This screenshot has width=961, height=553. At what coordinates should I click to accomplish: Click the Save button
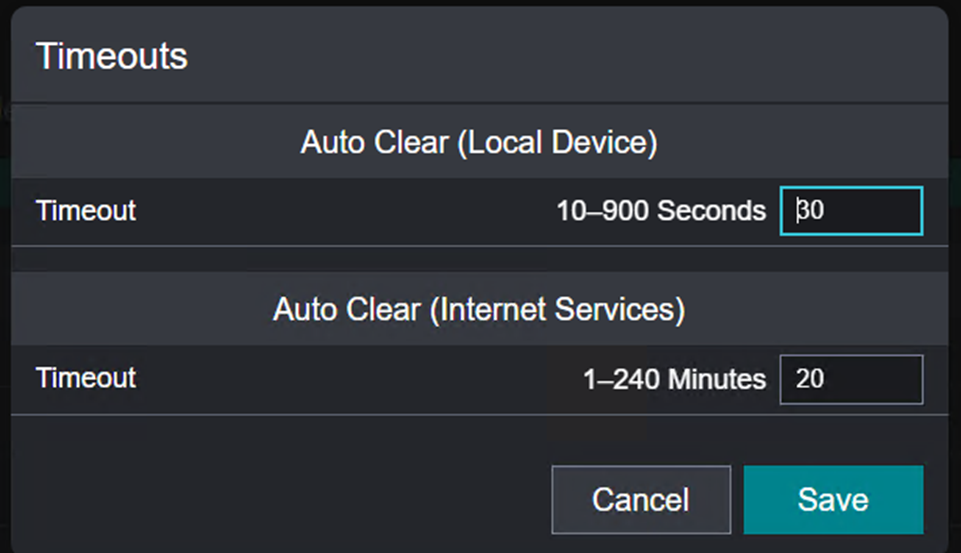(x=833, y=499)
